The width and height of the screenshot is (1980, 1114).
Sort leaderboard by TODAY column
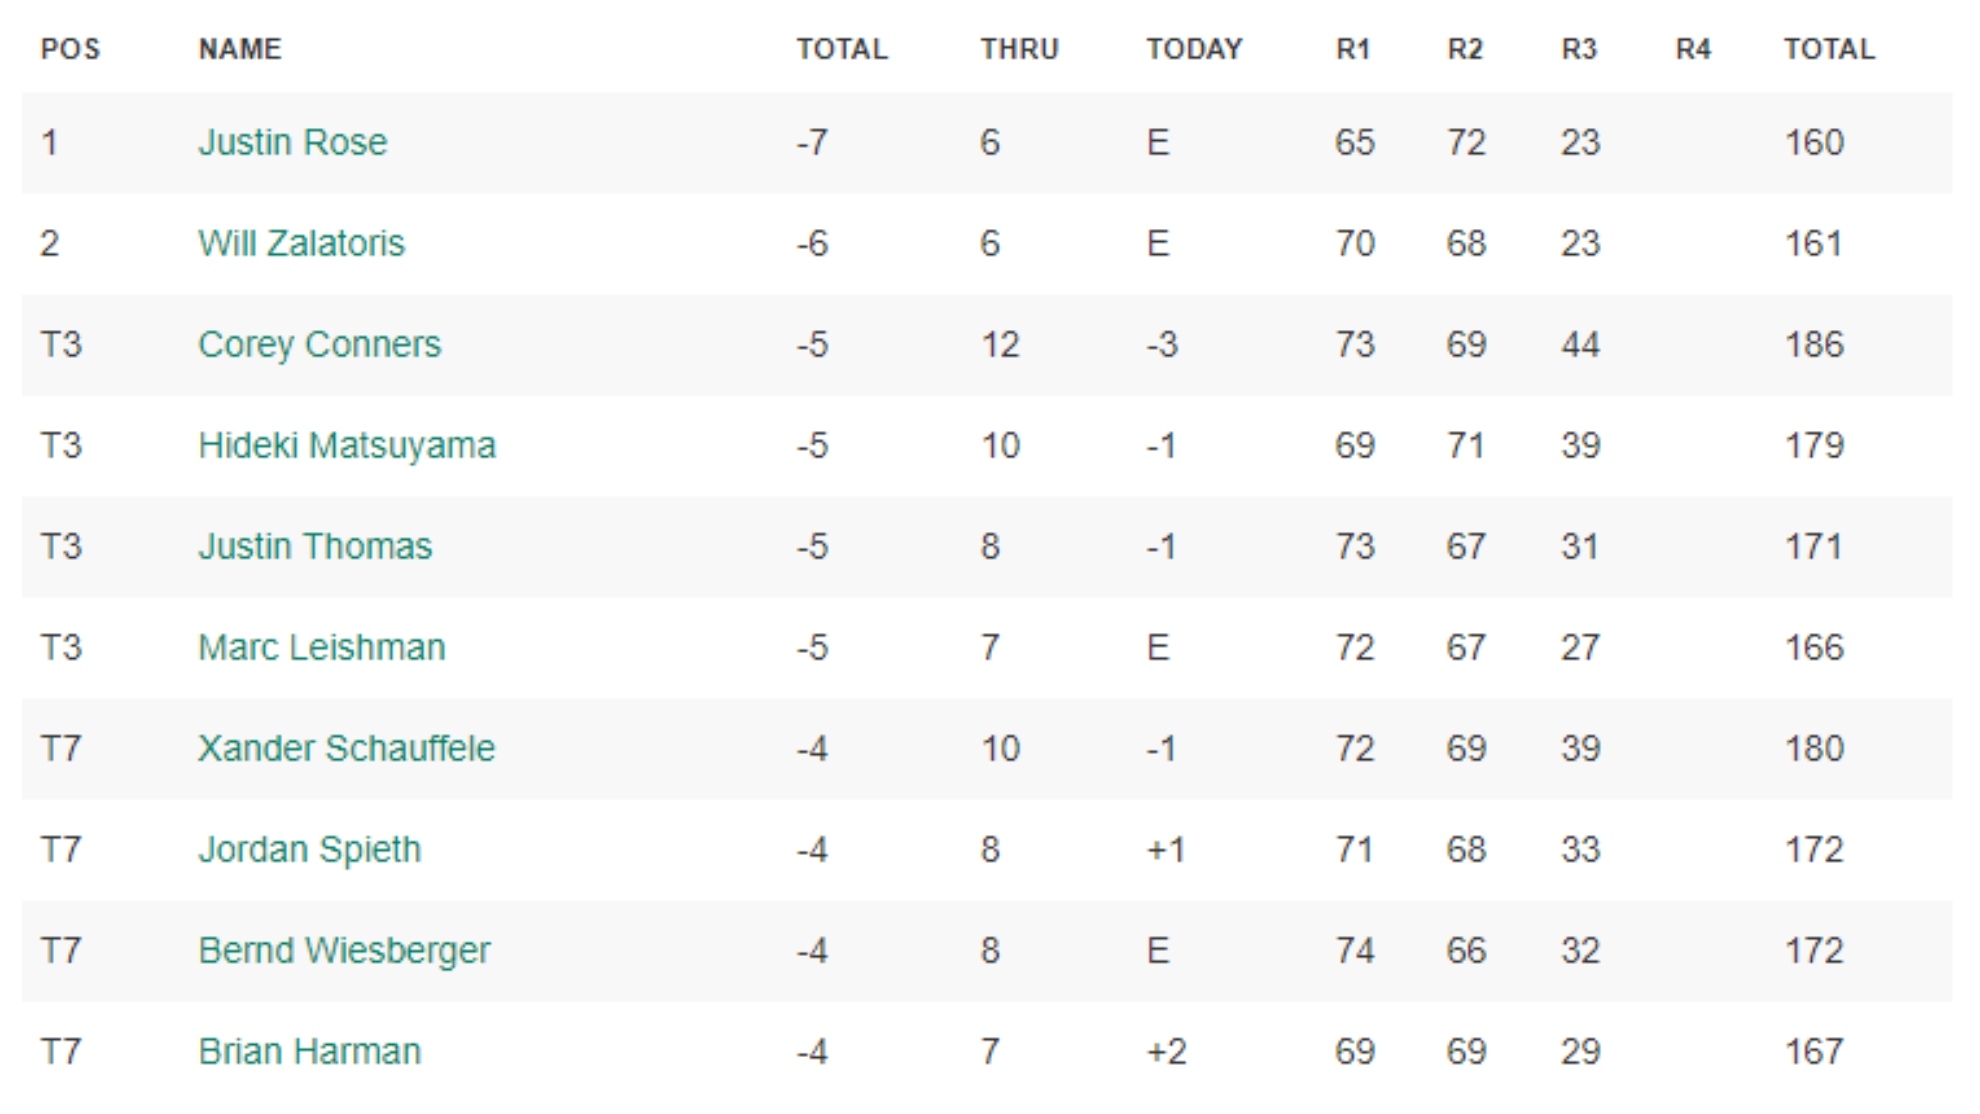[1194, 49]
